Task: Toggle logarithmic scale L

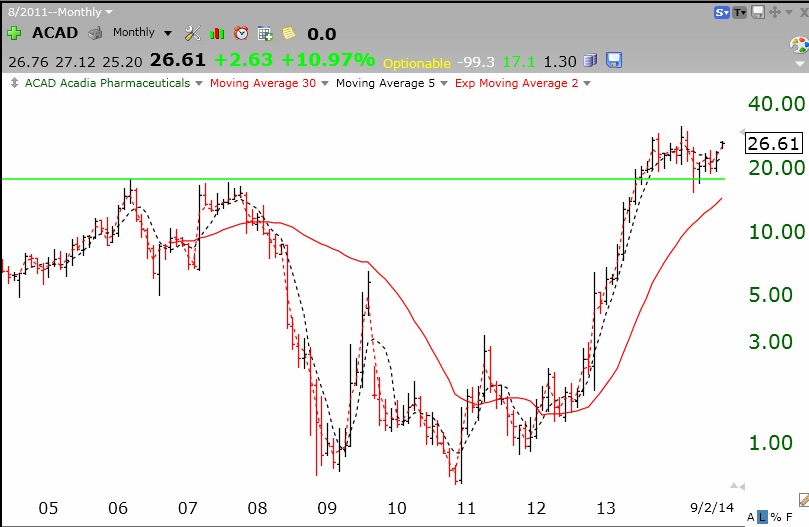Action: 763,517
